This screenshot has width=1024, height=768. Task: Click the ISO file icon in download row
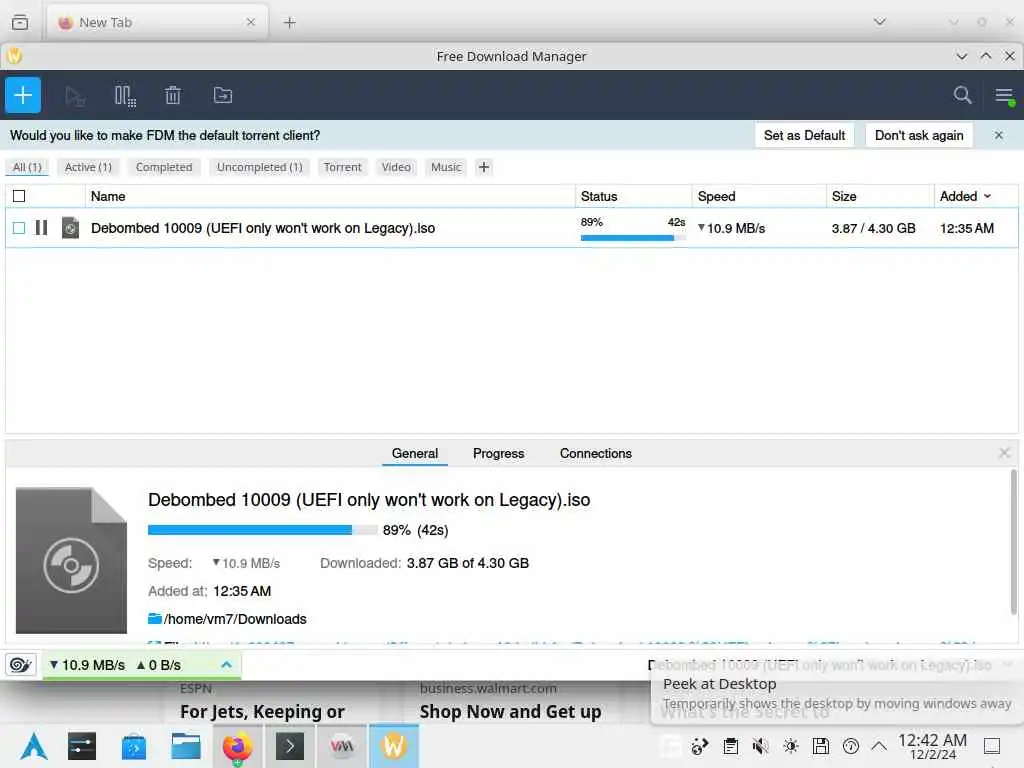tap(71, 228)
